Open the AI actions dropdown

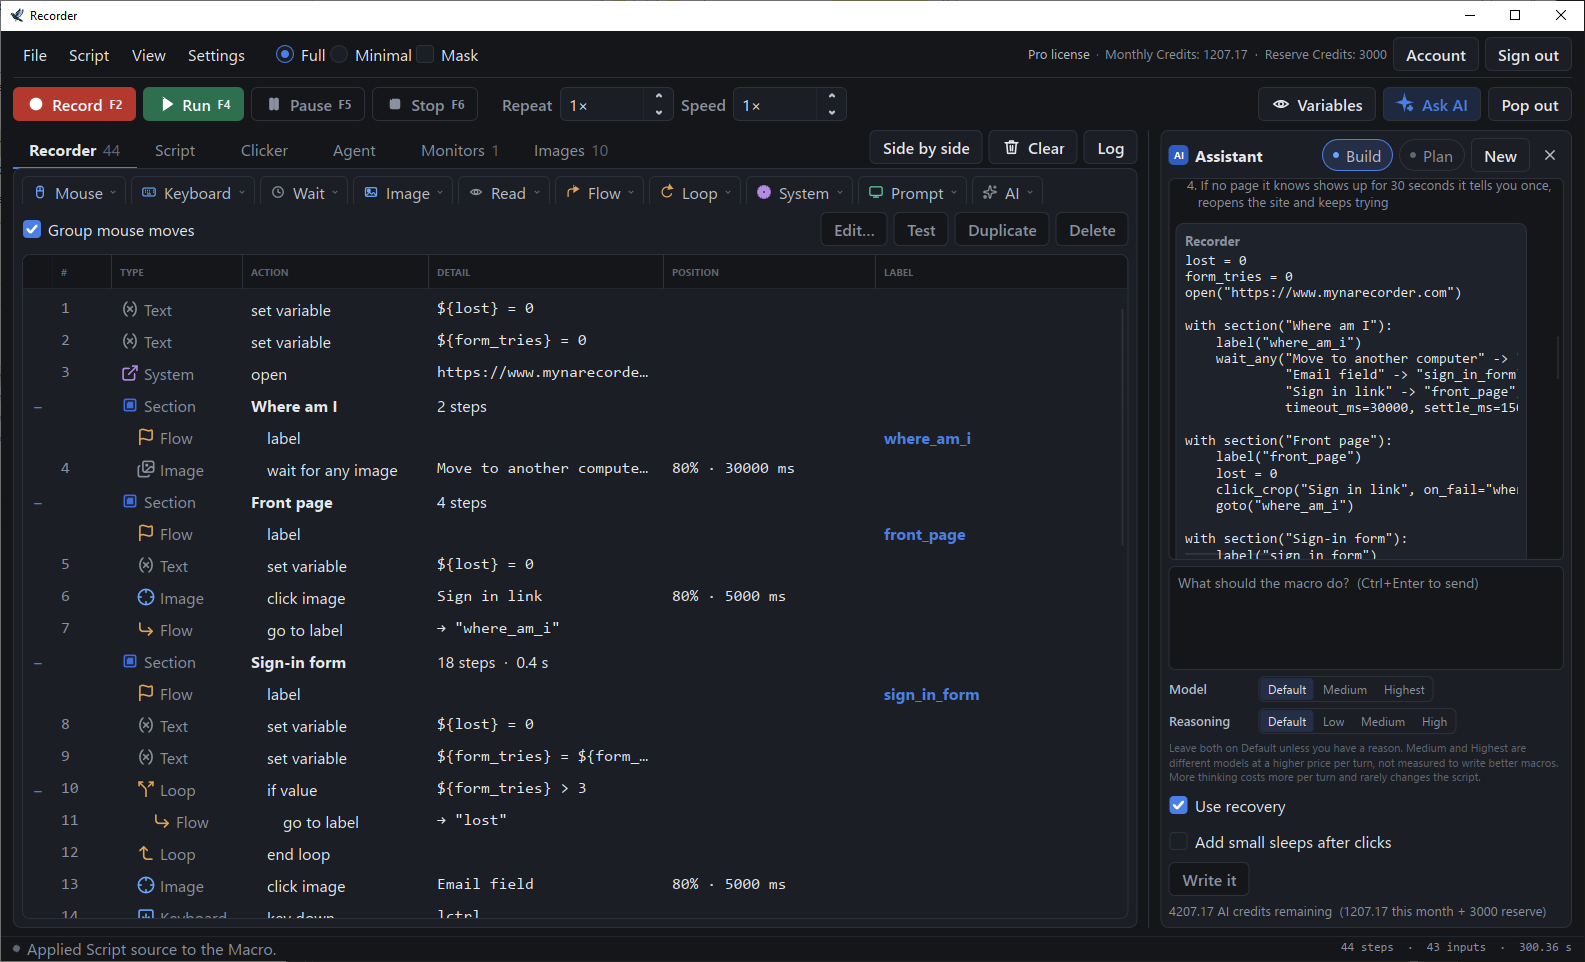click(x=1006, y=192)
